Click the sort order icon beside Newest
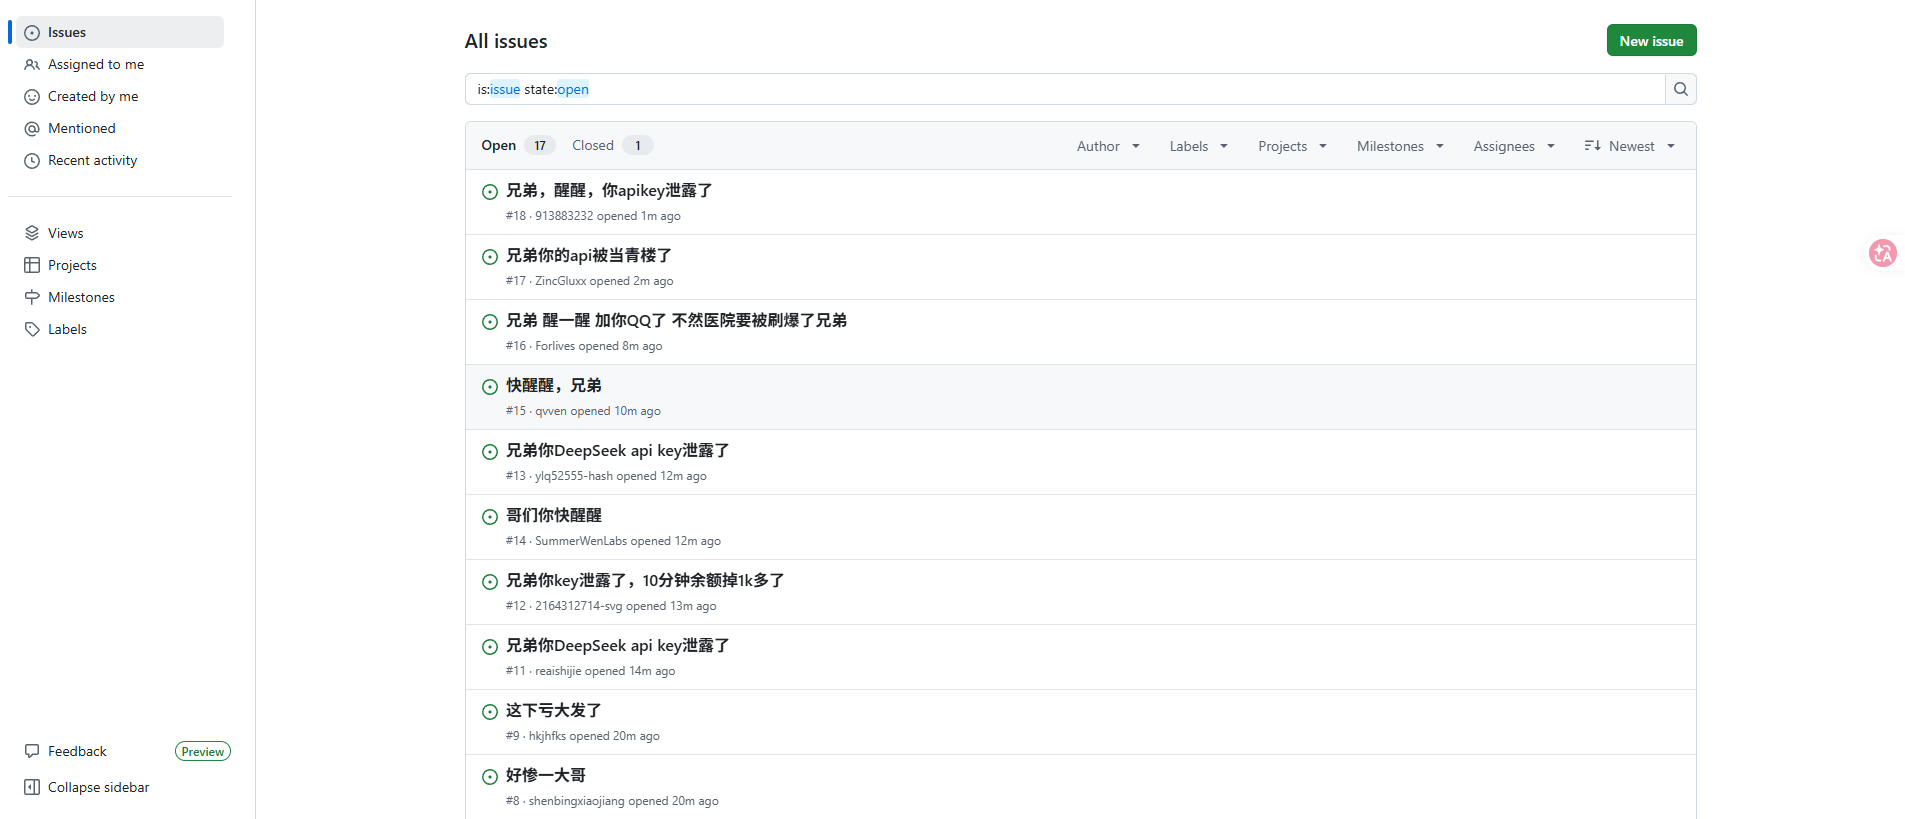Image resolution: width=1905 pixels, height=819 pixels. tap(1593, 146)
